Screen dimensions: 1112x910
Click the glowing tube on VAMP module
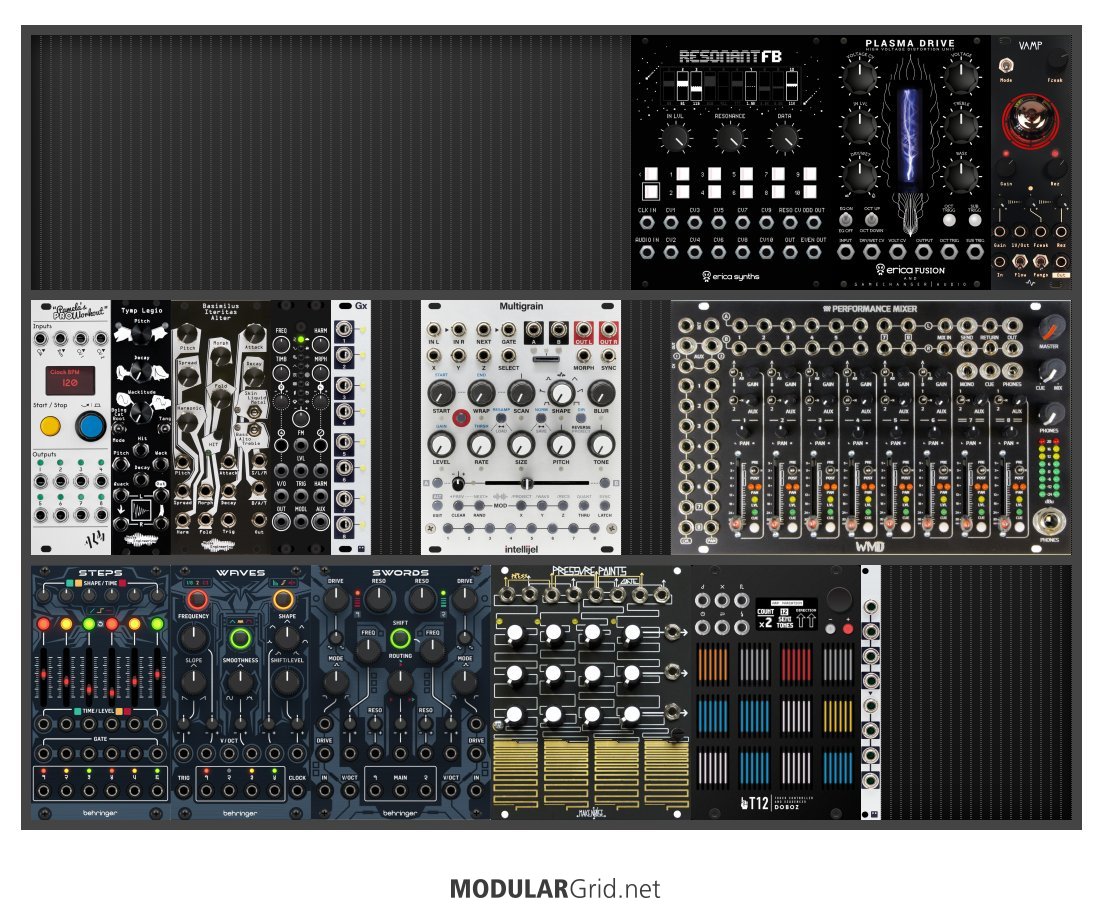point(1029,121)
